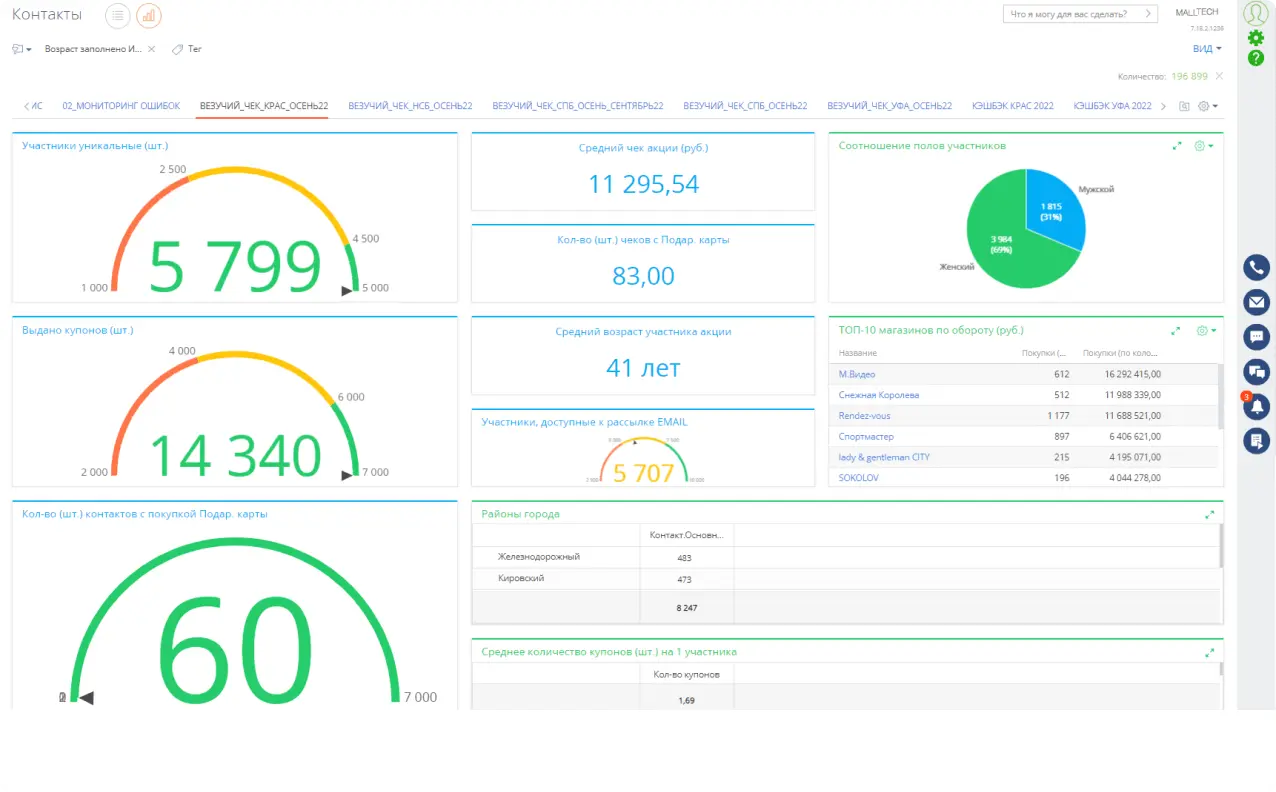Open the green system designer gear
The height and width of the screenshot is (792, 1276).
click(x=1256, y=38)
